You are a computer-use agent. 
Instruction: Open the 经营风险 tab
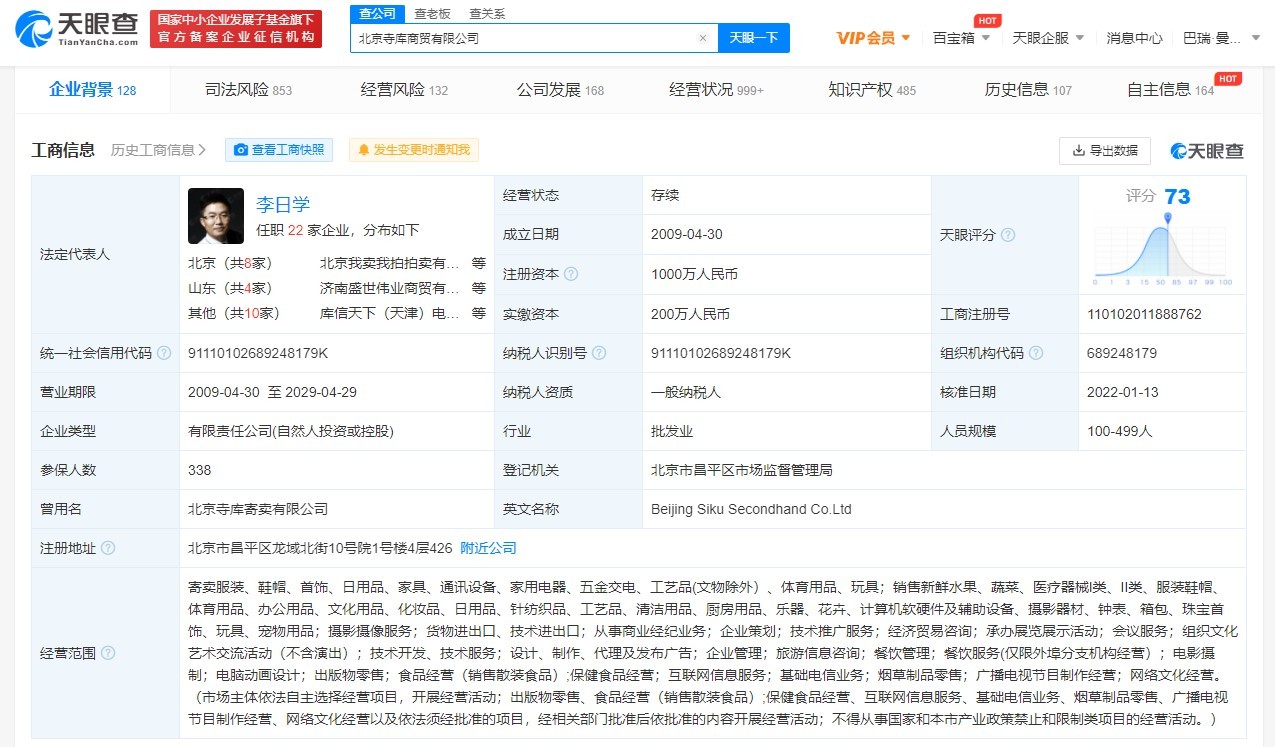tap(404, 90)
